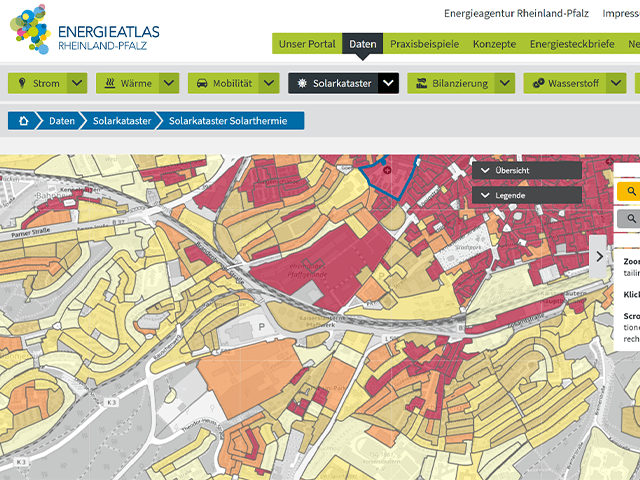Click the yellow magnifier search button
This screenshot has height=480, width=640.
[631, 191]
